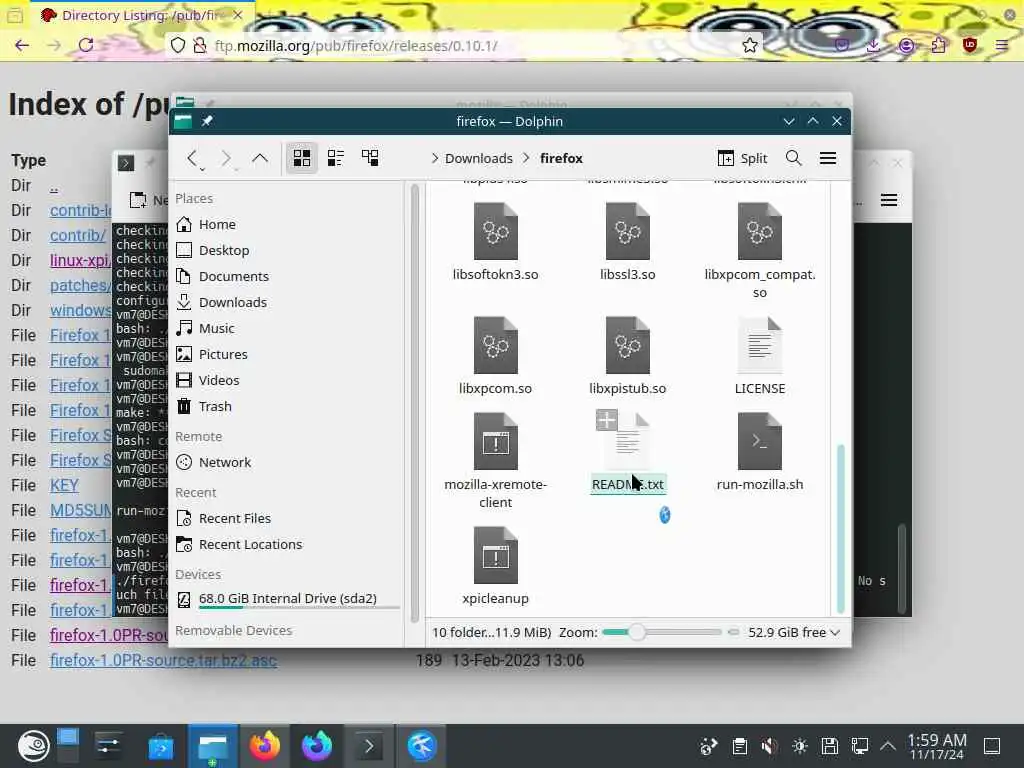Select libsoftokn3.so file icon
This screenshot has height=768, width=1024.
coord(496,231)
